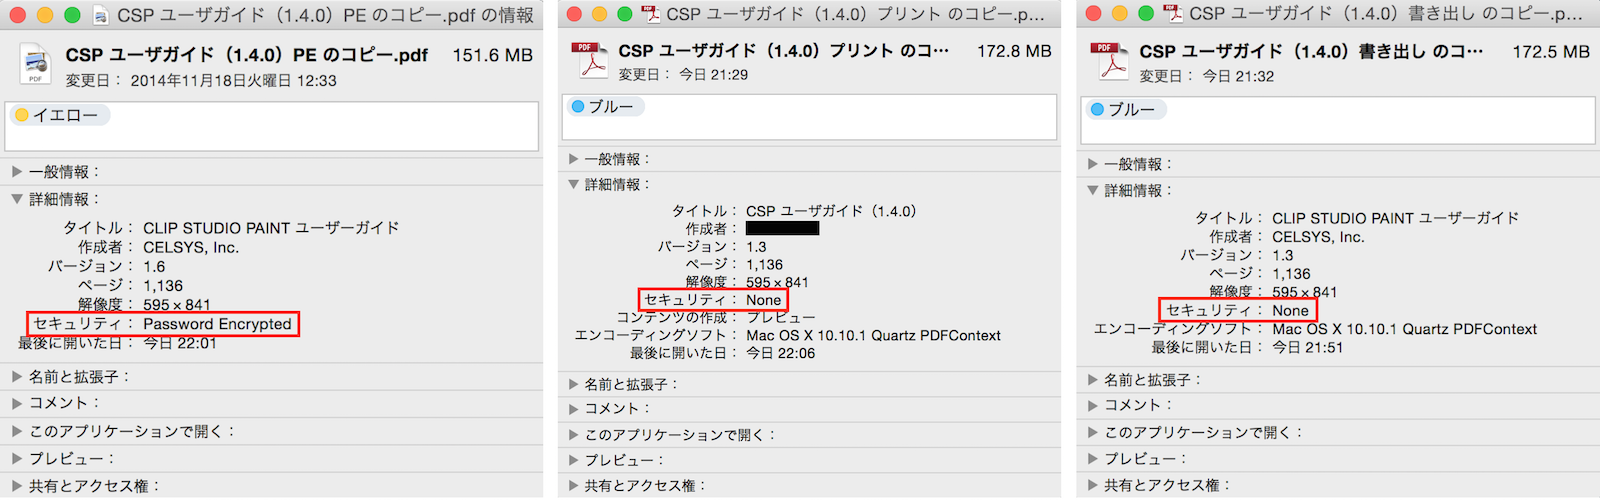Viewport: 1600px width, 500px height.
Task: Click the PDF file icon in PE のコピー window
Action: (35, 65)
